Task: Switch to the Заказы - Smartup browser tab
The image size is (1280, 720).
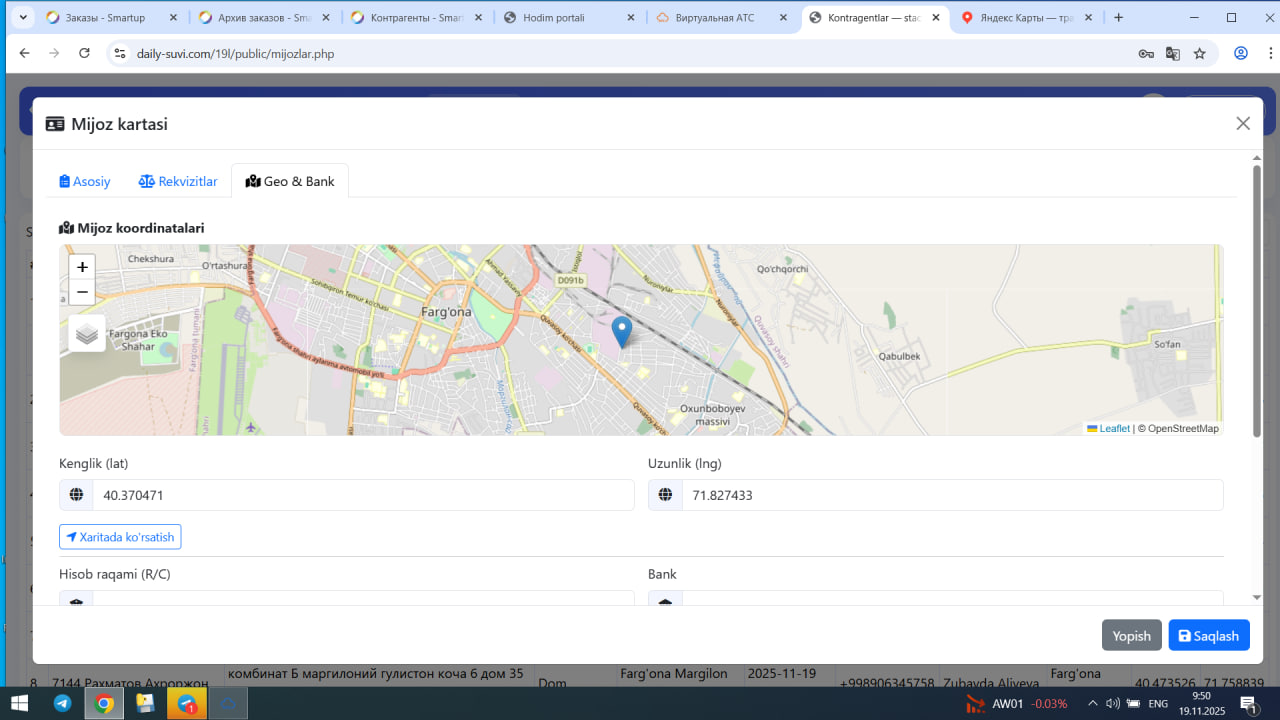Action: [111, 17]
